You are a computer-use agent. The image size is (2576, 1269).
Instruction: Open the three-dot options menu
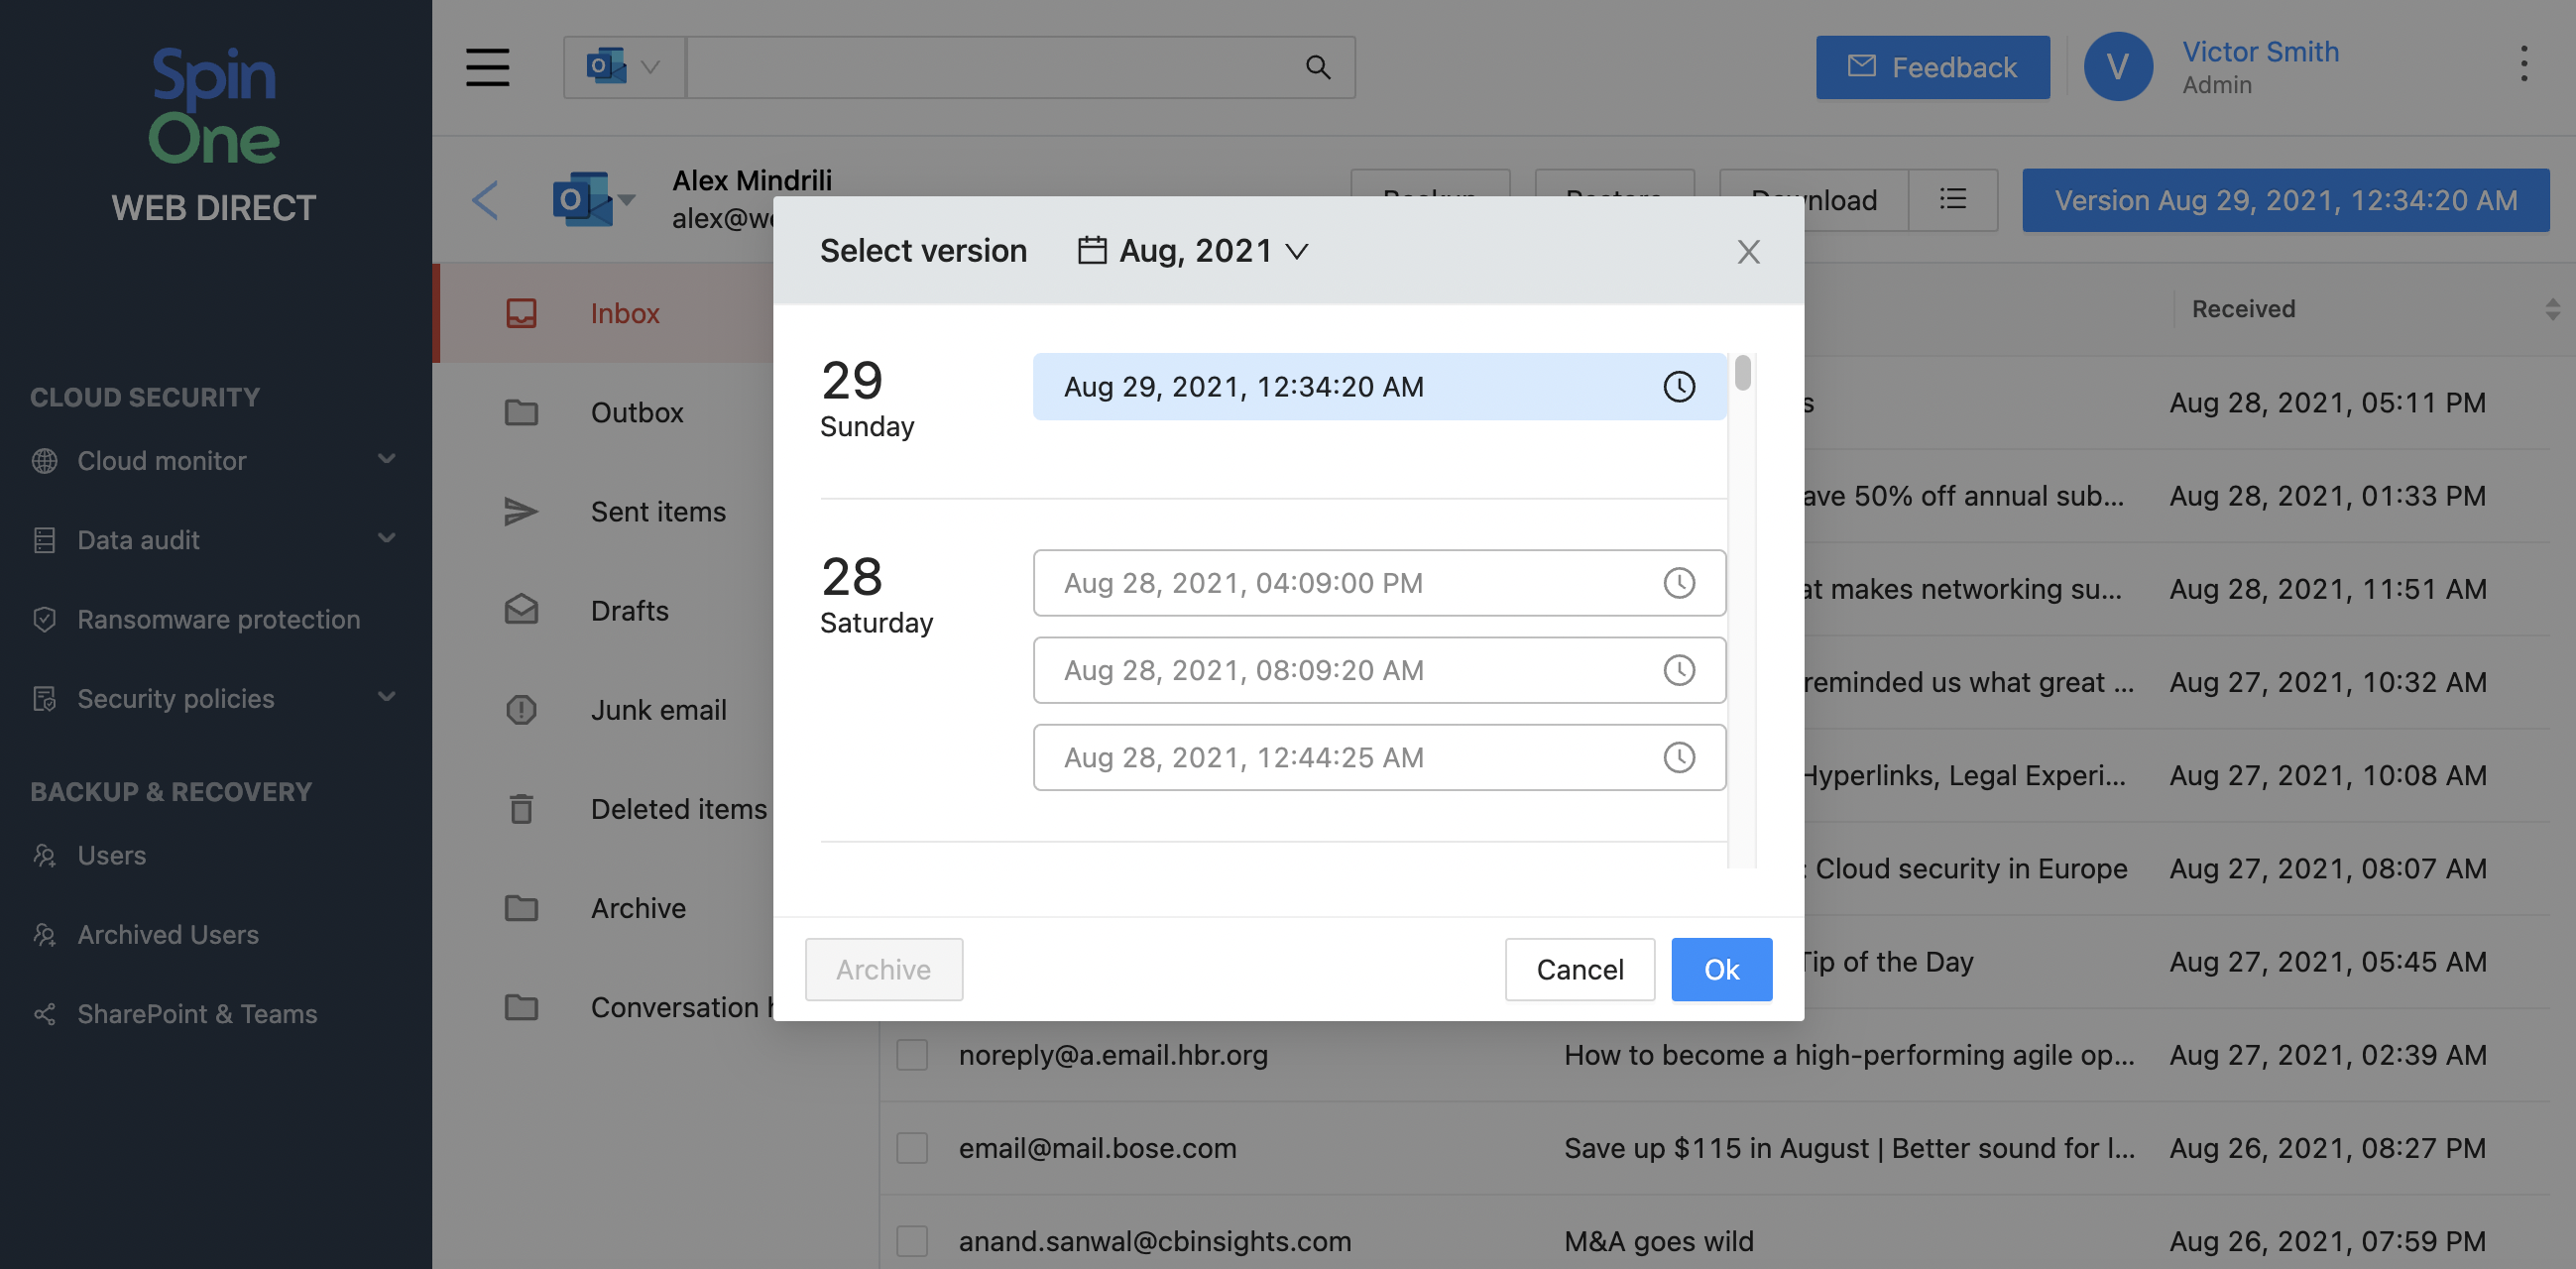(x=2526, y=62)
